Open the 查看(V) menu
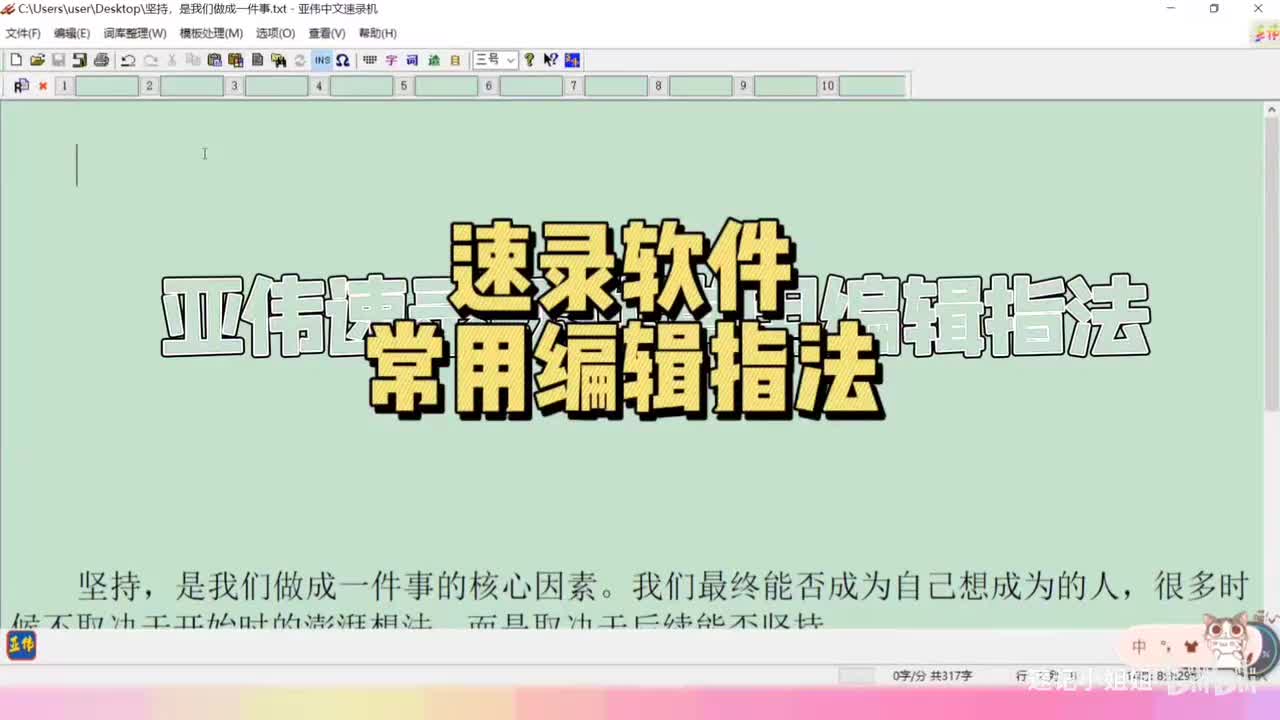1280x720 pixels. [327, 33]
